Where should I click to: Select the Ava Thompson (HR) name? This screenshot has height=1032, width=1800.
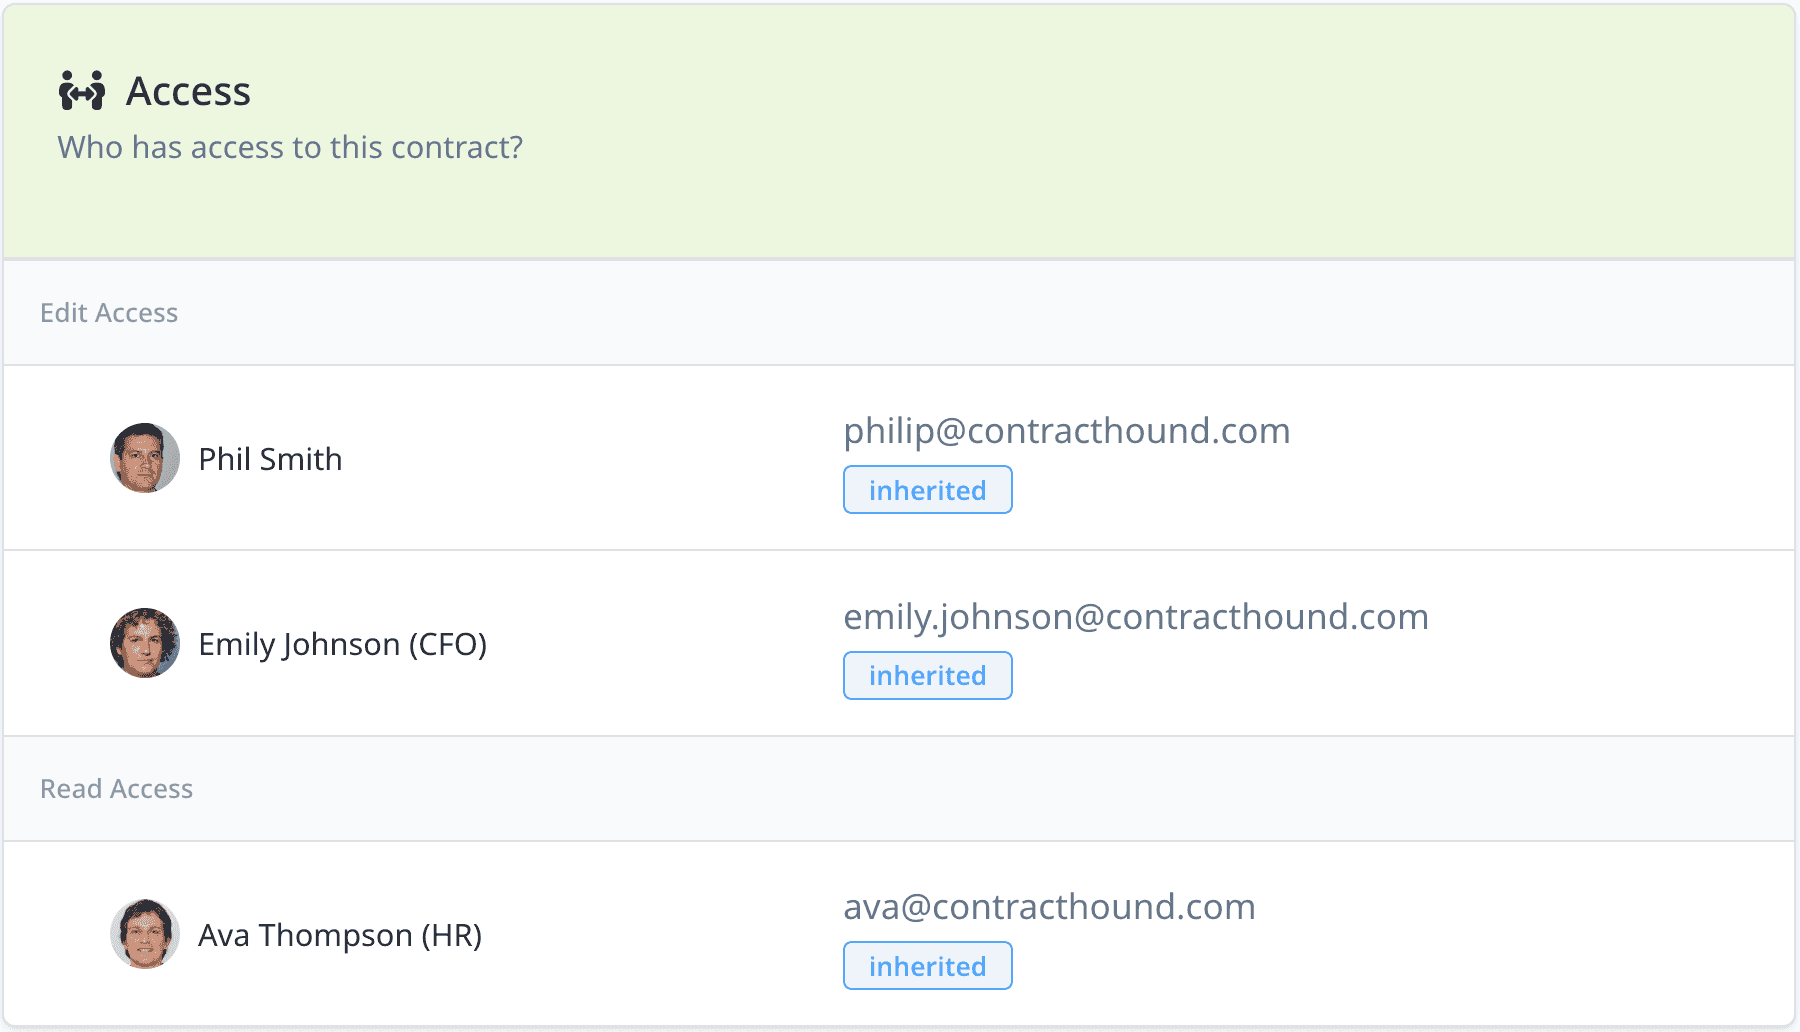coord(340,935)
